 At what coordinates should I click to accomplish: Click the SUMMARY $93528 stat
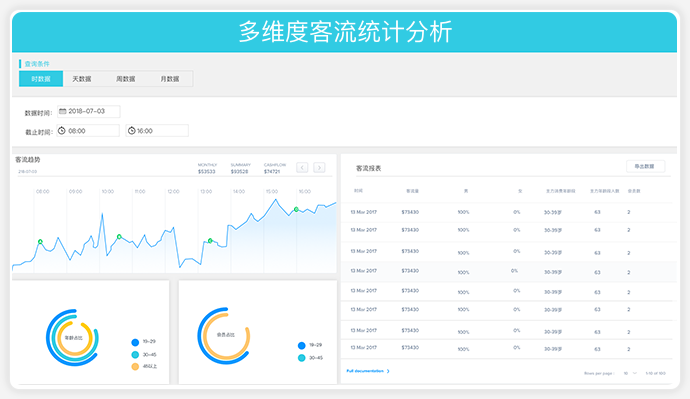[x=240, y=168]
